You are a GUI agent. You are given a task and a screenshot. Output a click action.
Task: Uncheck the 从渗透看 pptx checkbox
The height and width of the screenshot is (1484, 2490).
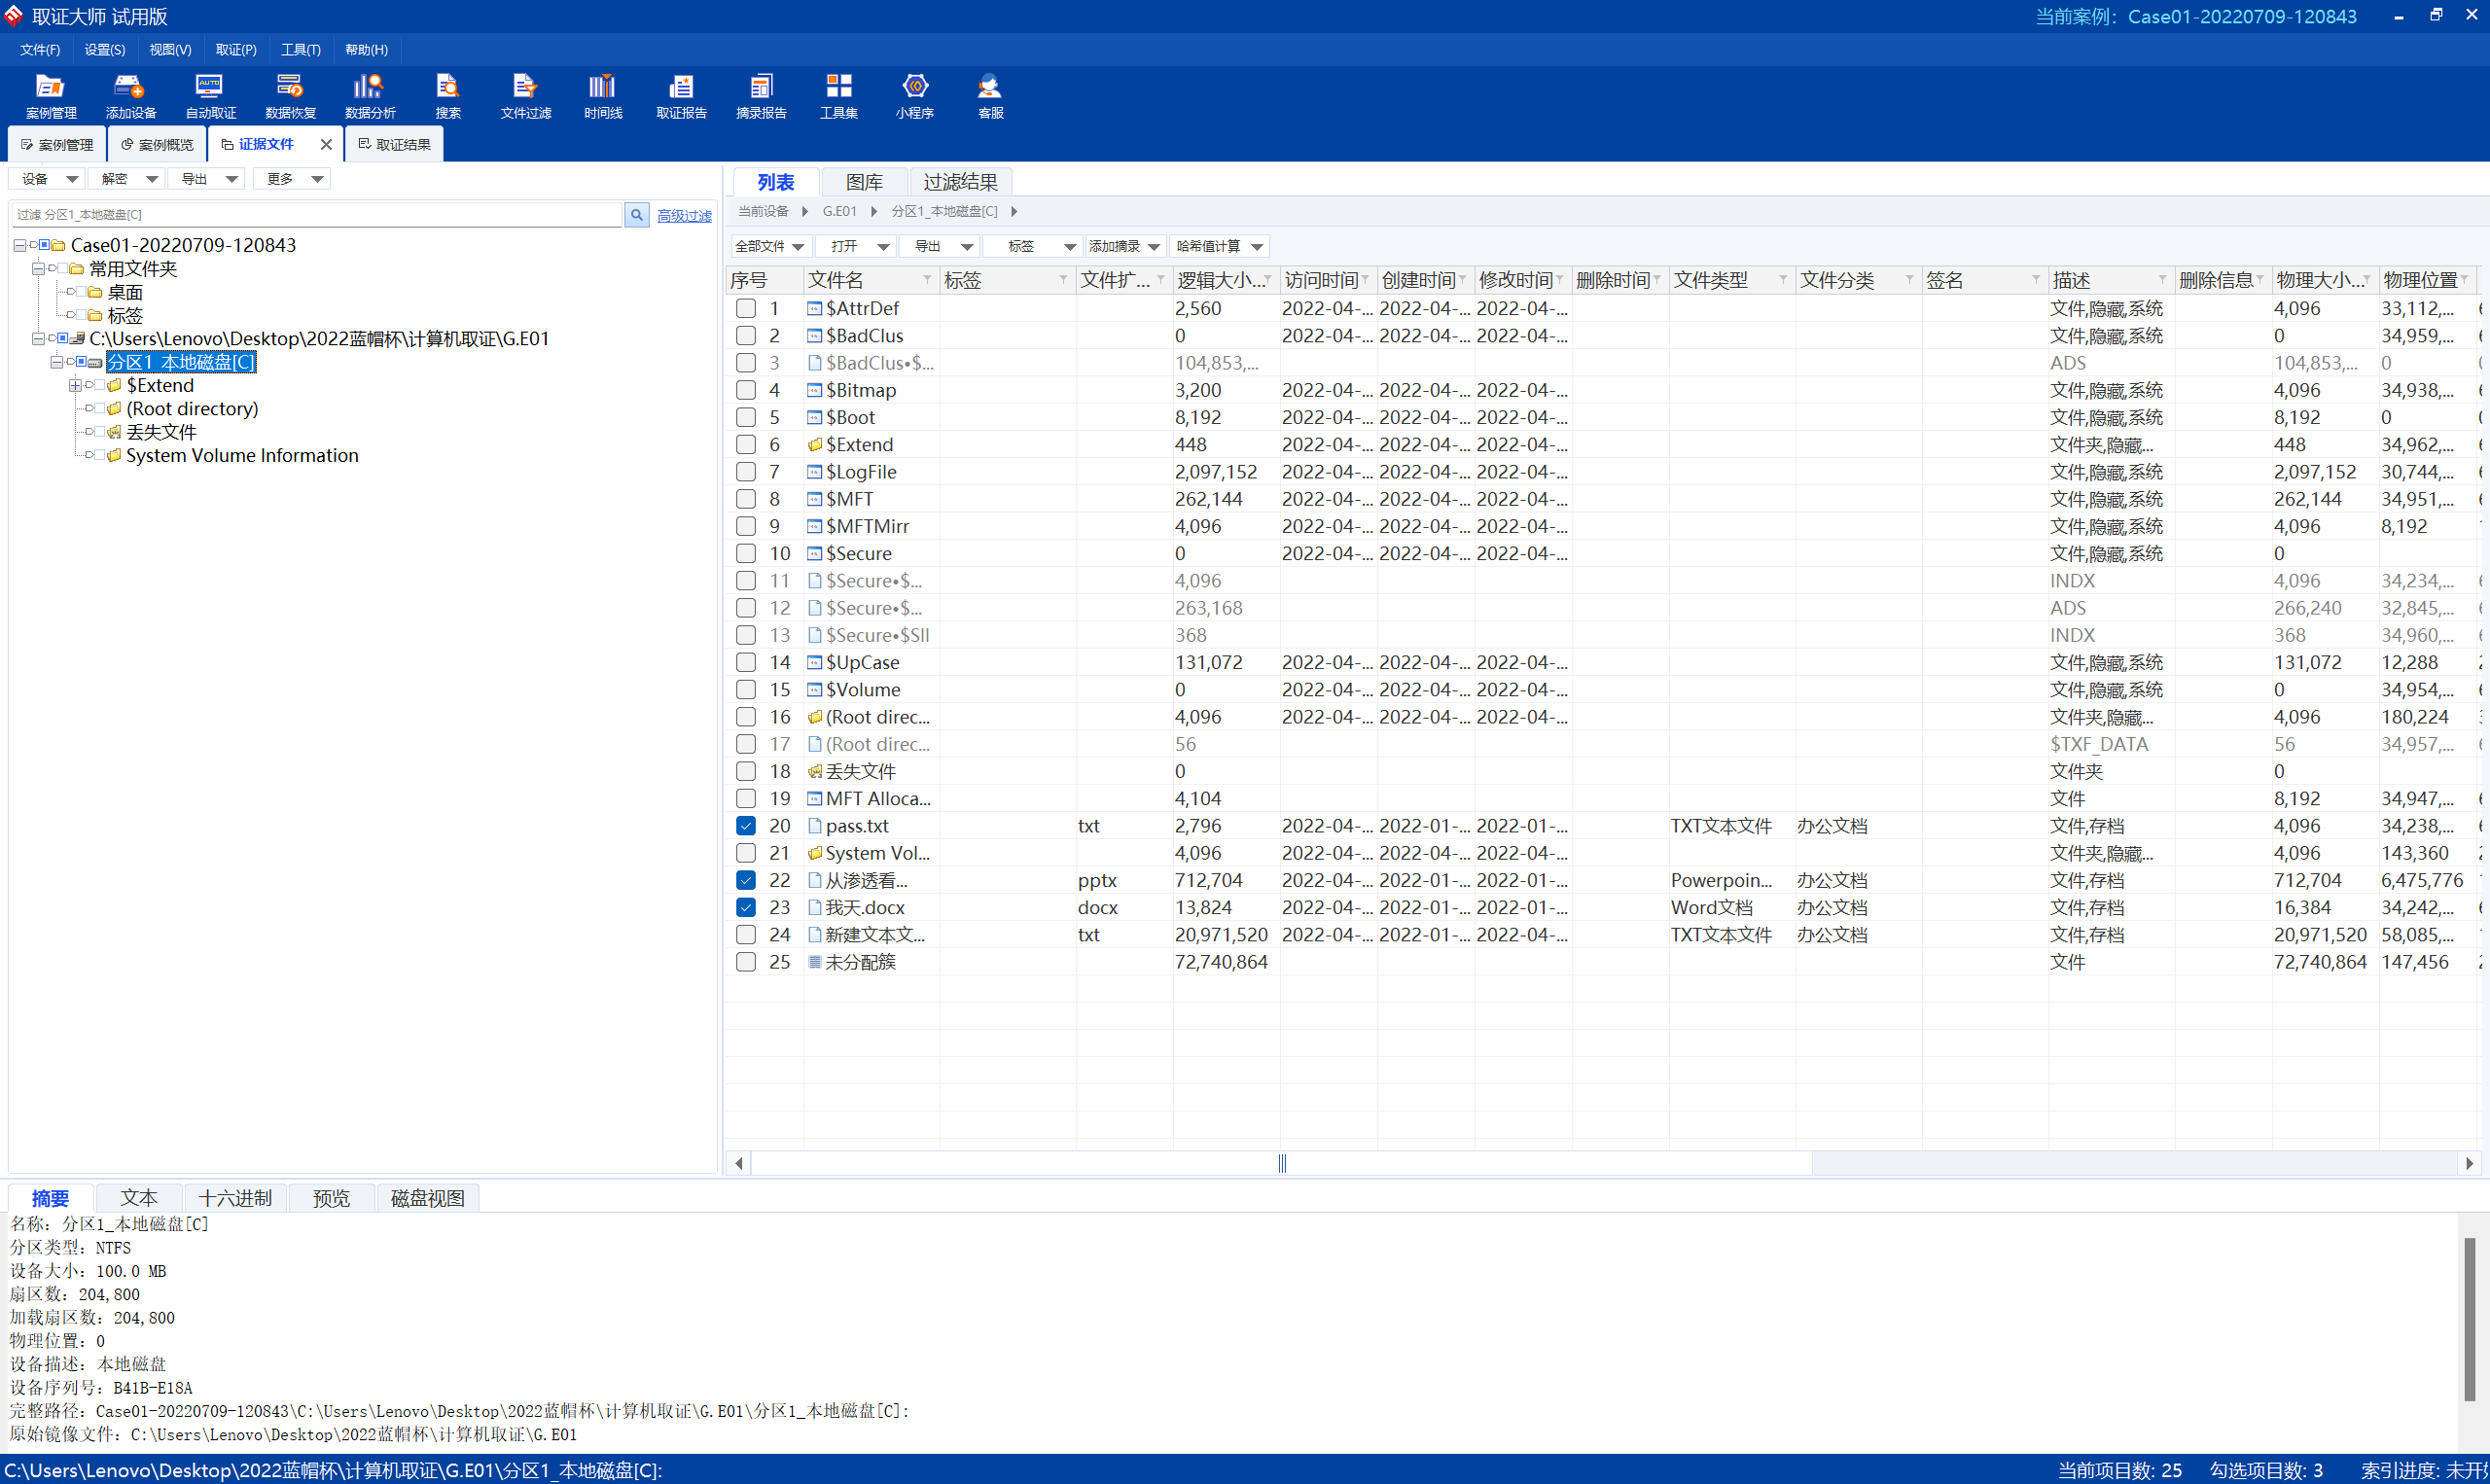point(746,880)
